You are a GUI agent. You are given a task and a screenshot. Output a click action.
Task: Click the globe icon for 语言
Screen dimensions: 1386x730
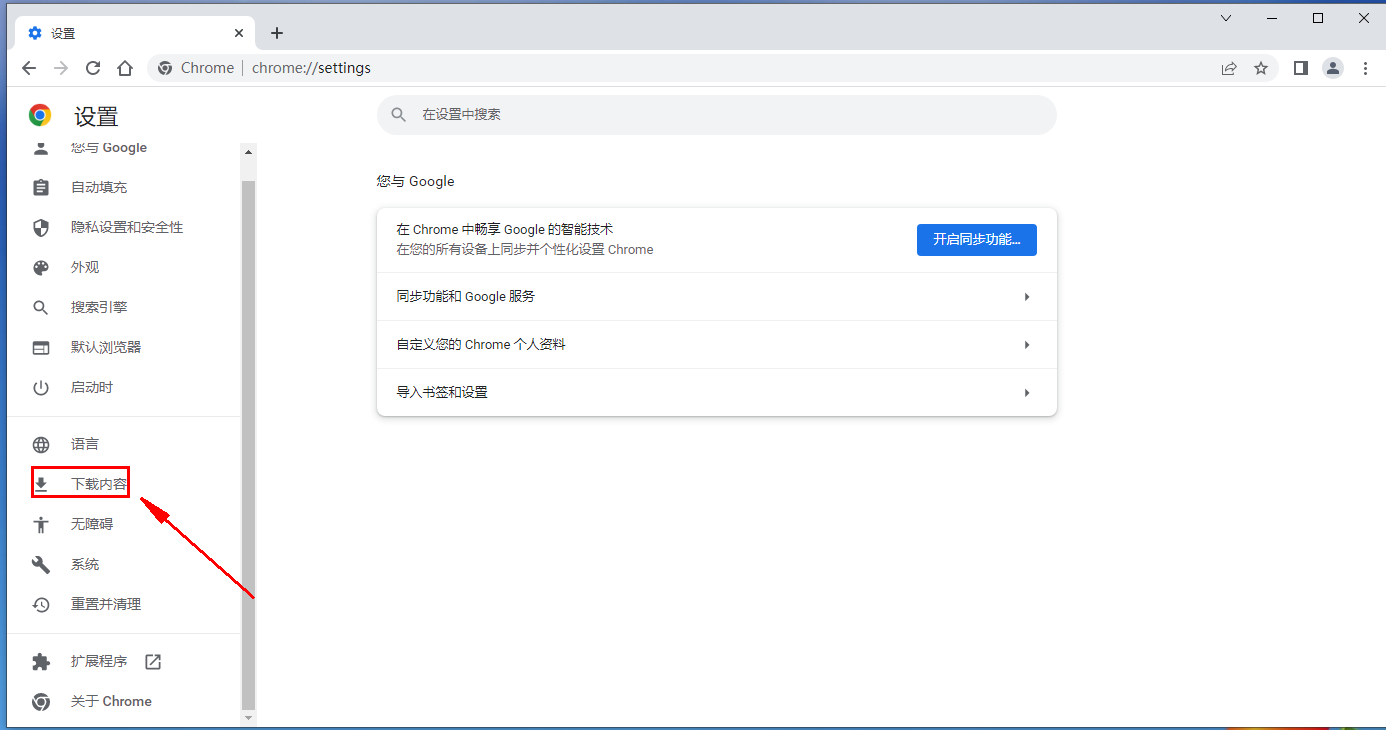click(41, 444)
